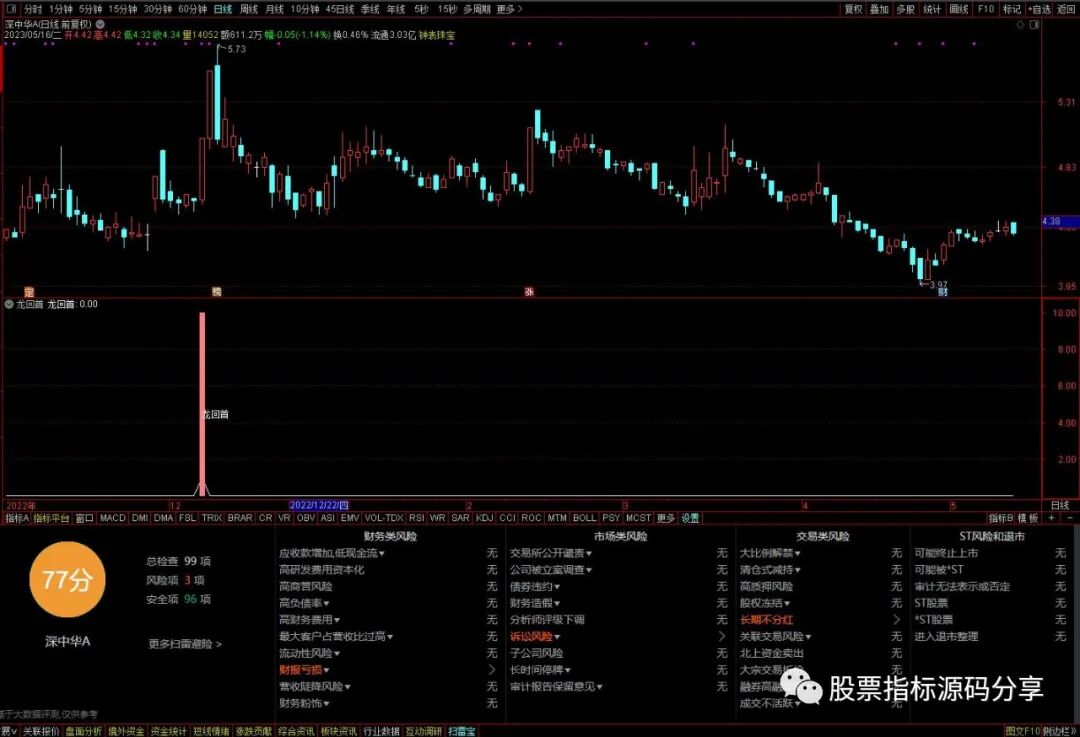
Task: Select the 周线 weekly chart
Action: pos(249,9)
